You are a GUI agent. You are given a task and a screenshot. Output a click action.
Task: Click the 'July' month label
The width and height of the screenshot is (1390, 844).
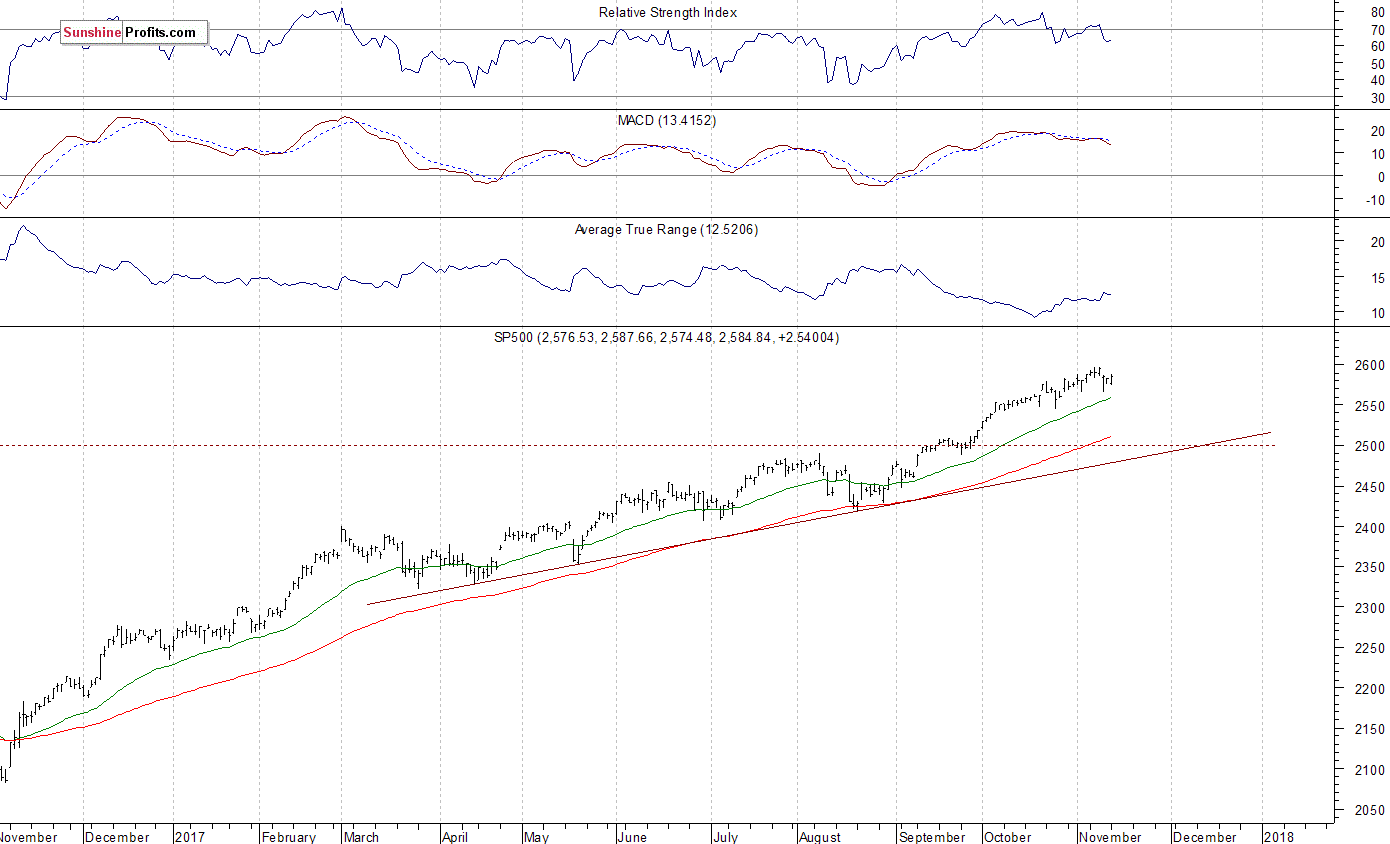[727, 837]
